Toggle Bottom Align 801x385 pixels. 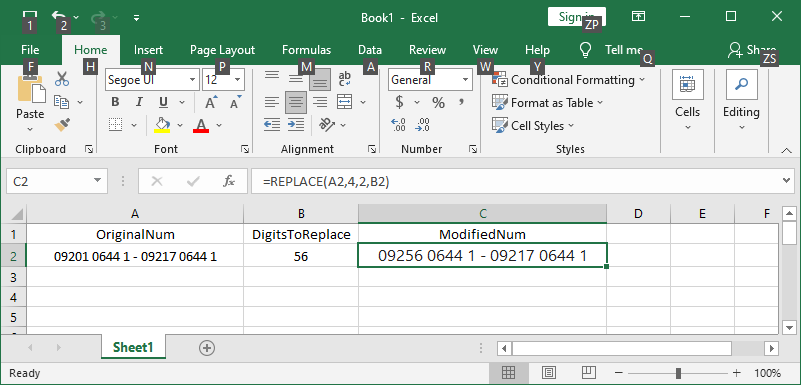[320, 79]
